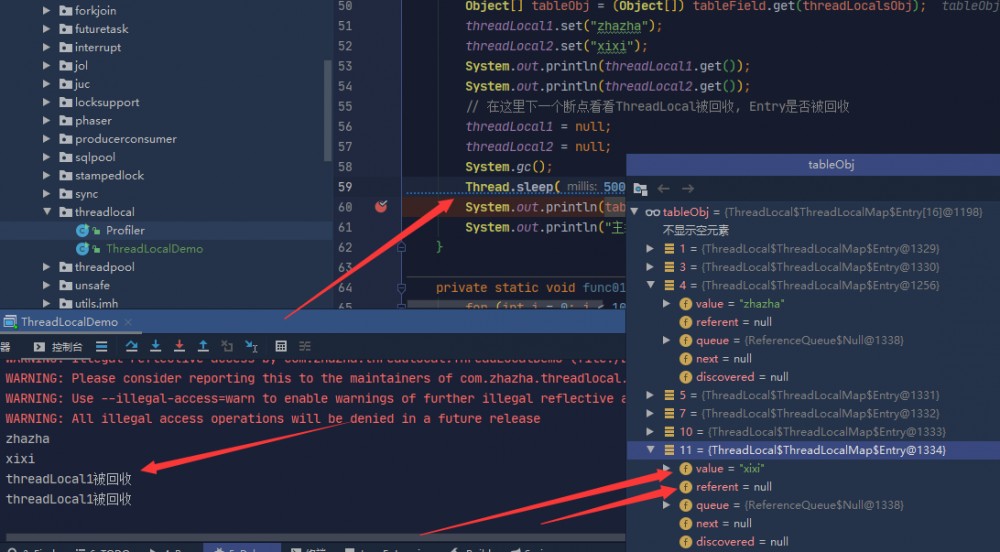Viewport: 1000px width, 552px height.
Task: Select the ThreadLocalDemo debug session tab
Action: [x=69, y=322]
